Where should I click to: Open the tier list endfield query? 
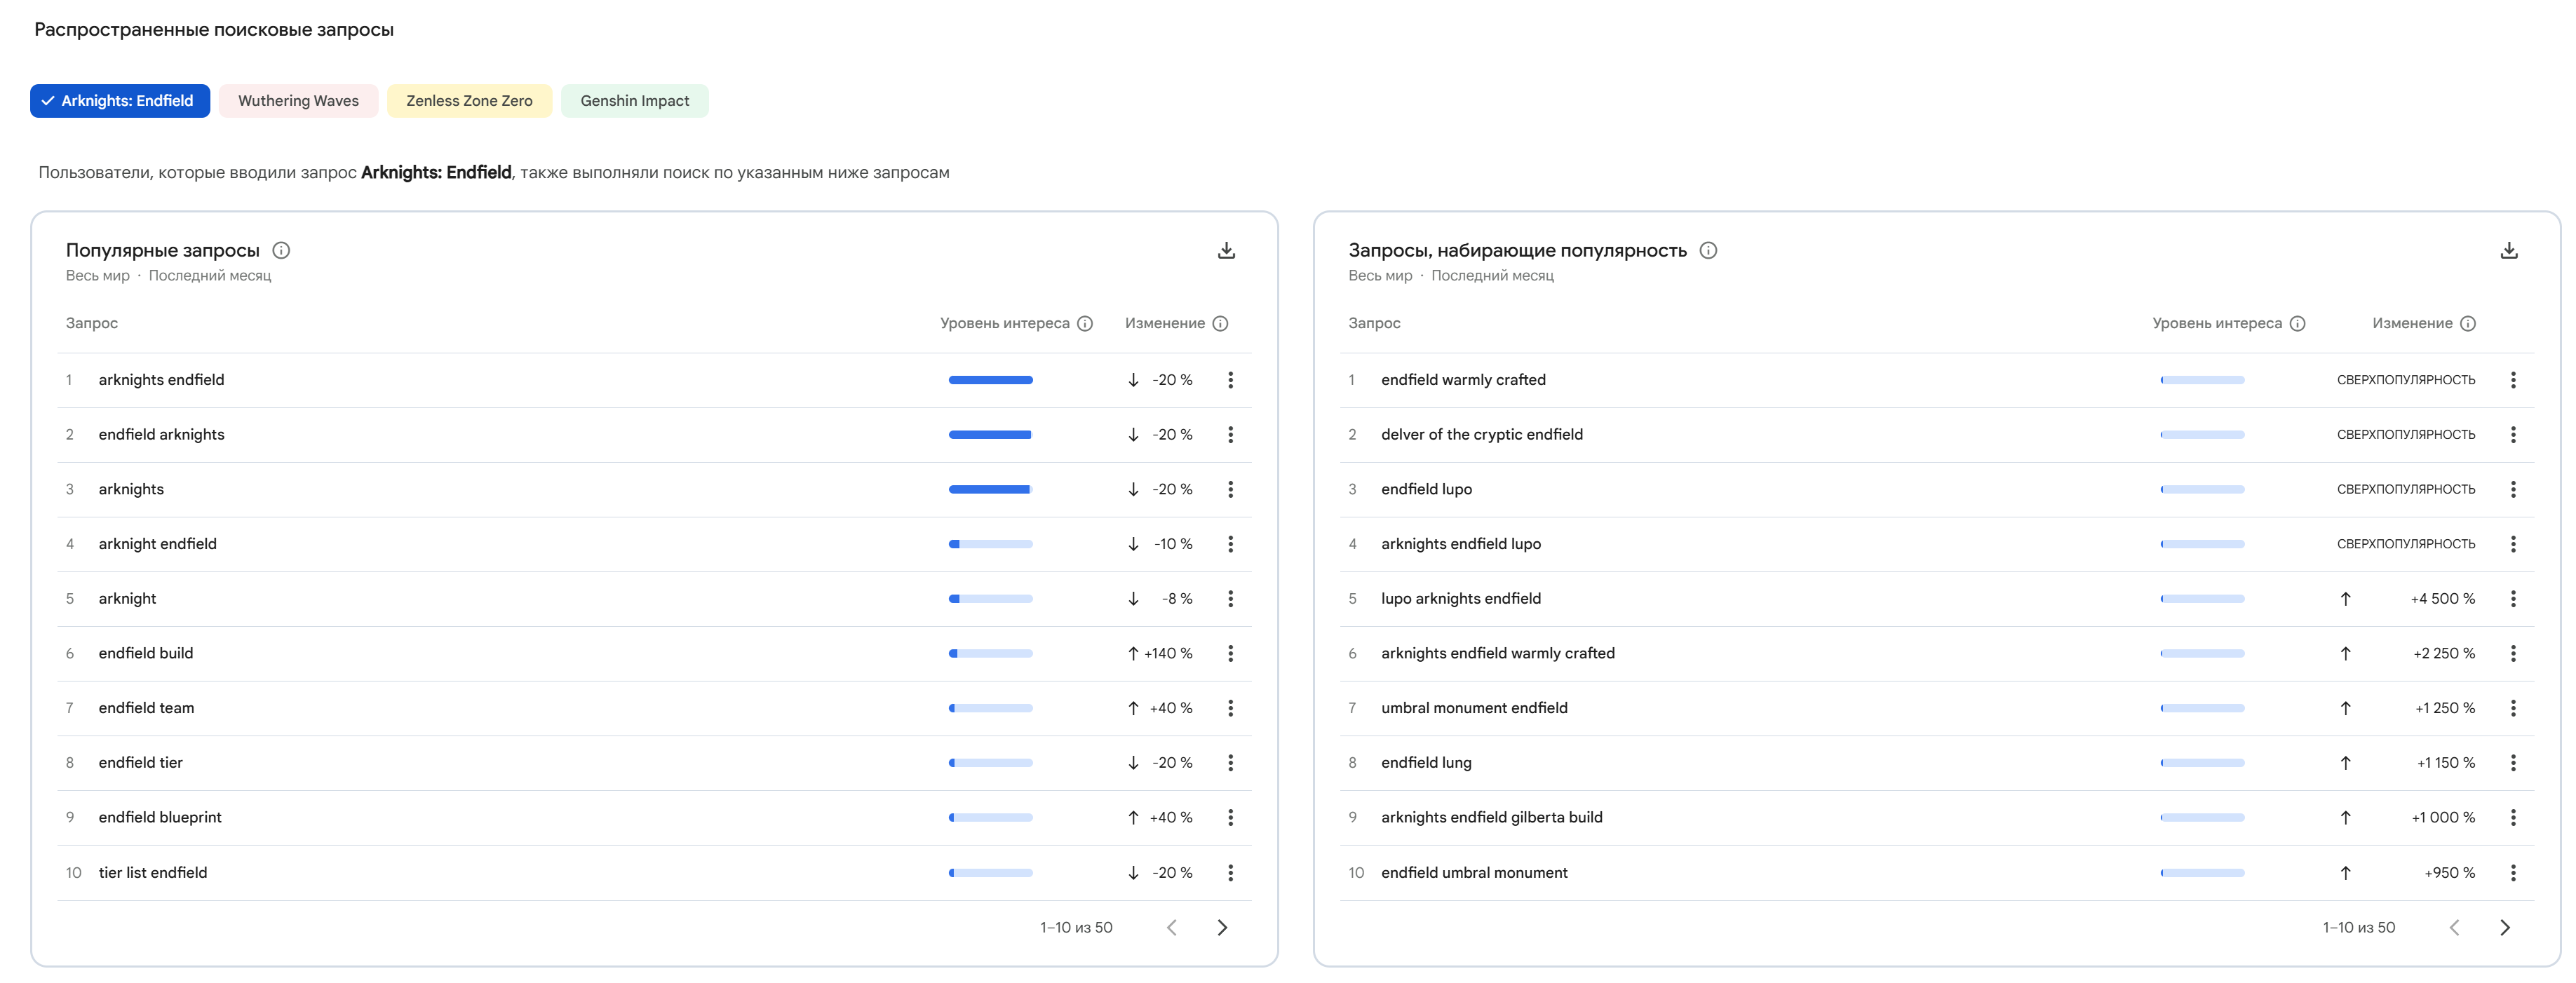pos(153,872)
